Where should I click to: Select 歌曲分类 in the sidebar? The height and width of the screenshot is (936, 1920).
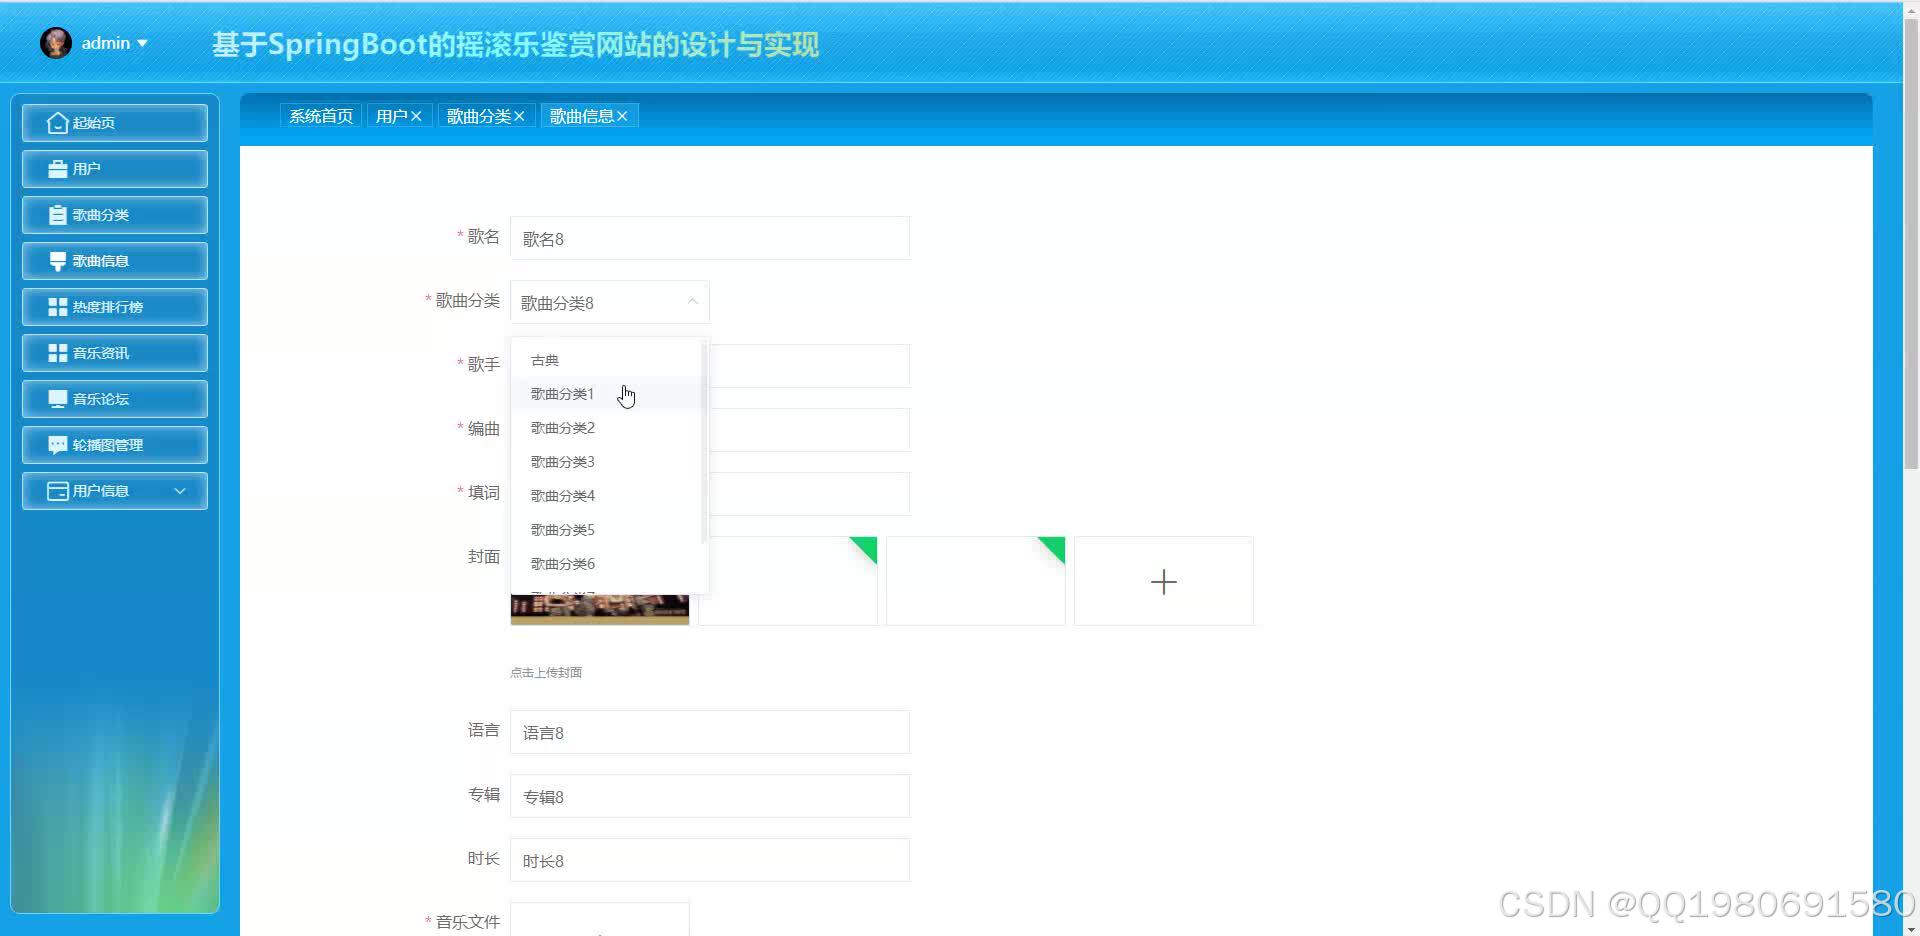[x=114, y=214]
